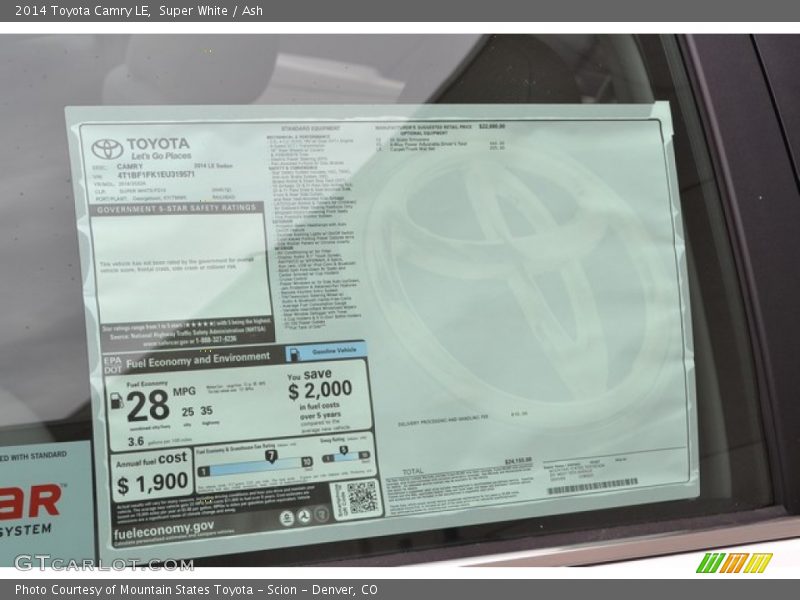Click the Government 5-Star Safety Ratings header
The width and height of the screenshot is (800, 600).
coord(177,209)
